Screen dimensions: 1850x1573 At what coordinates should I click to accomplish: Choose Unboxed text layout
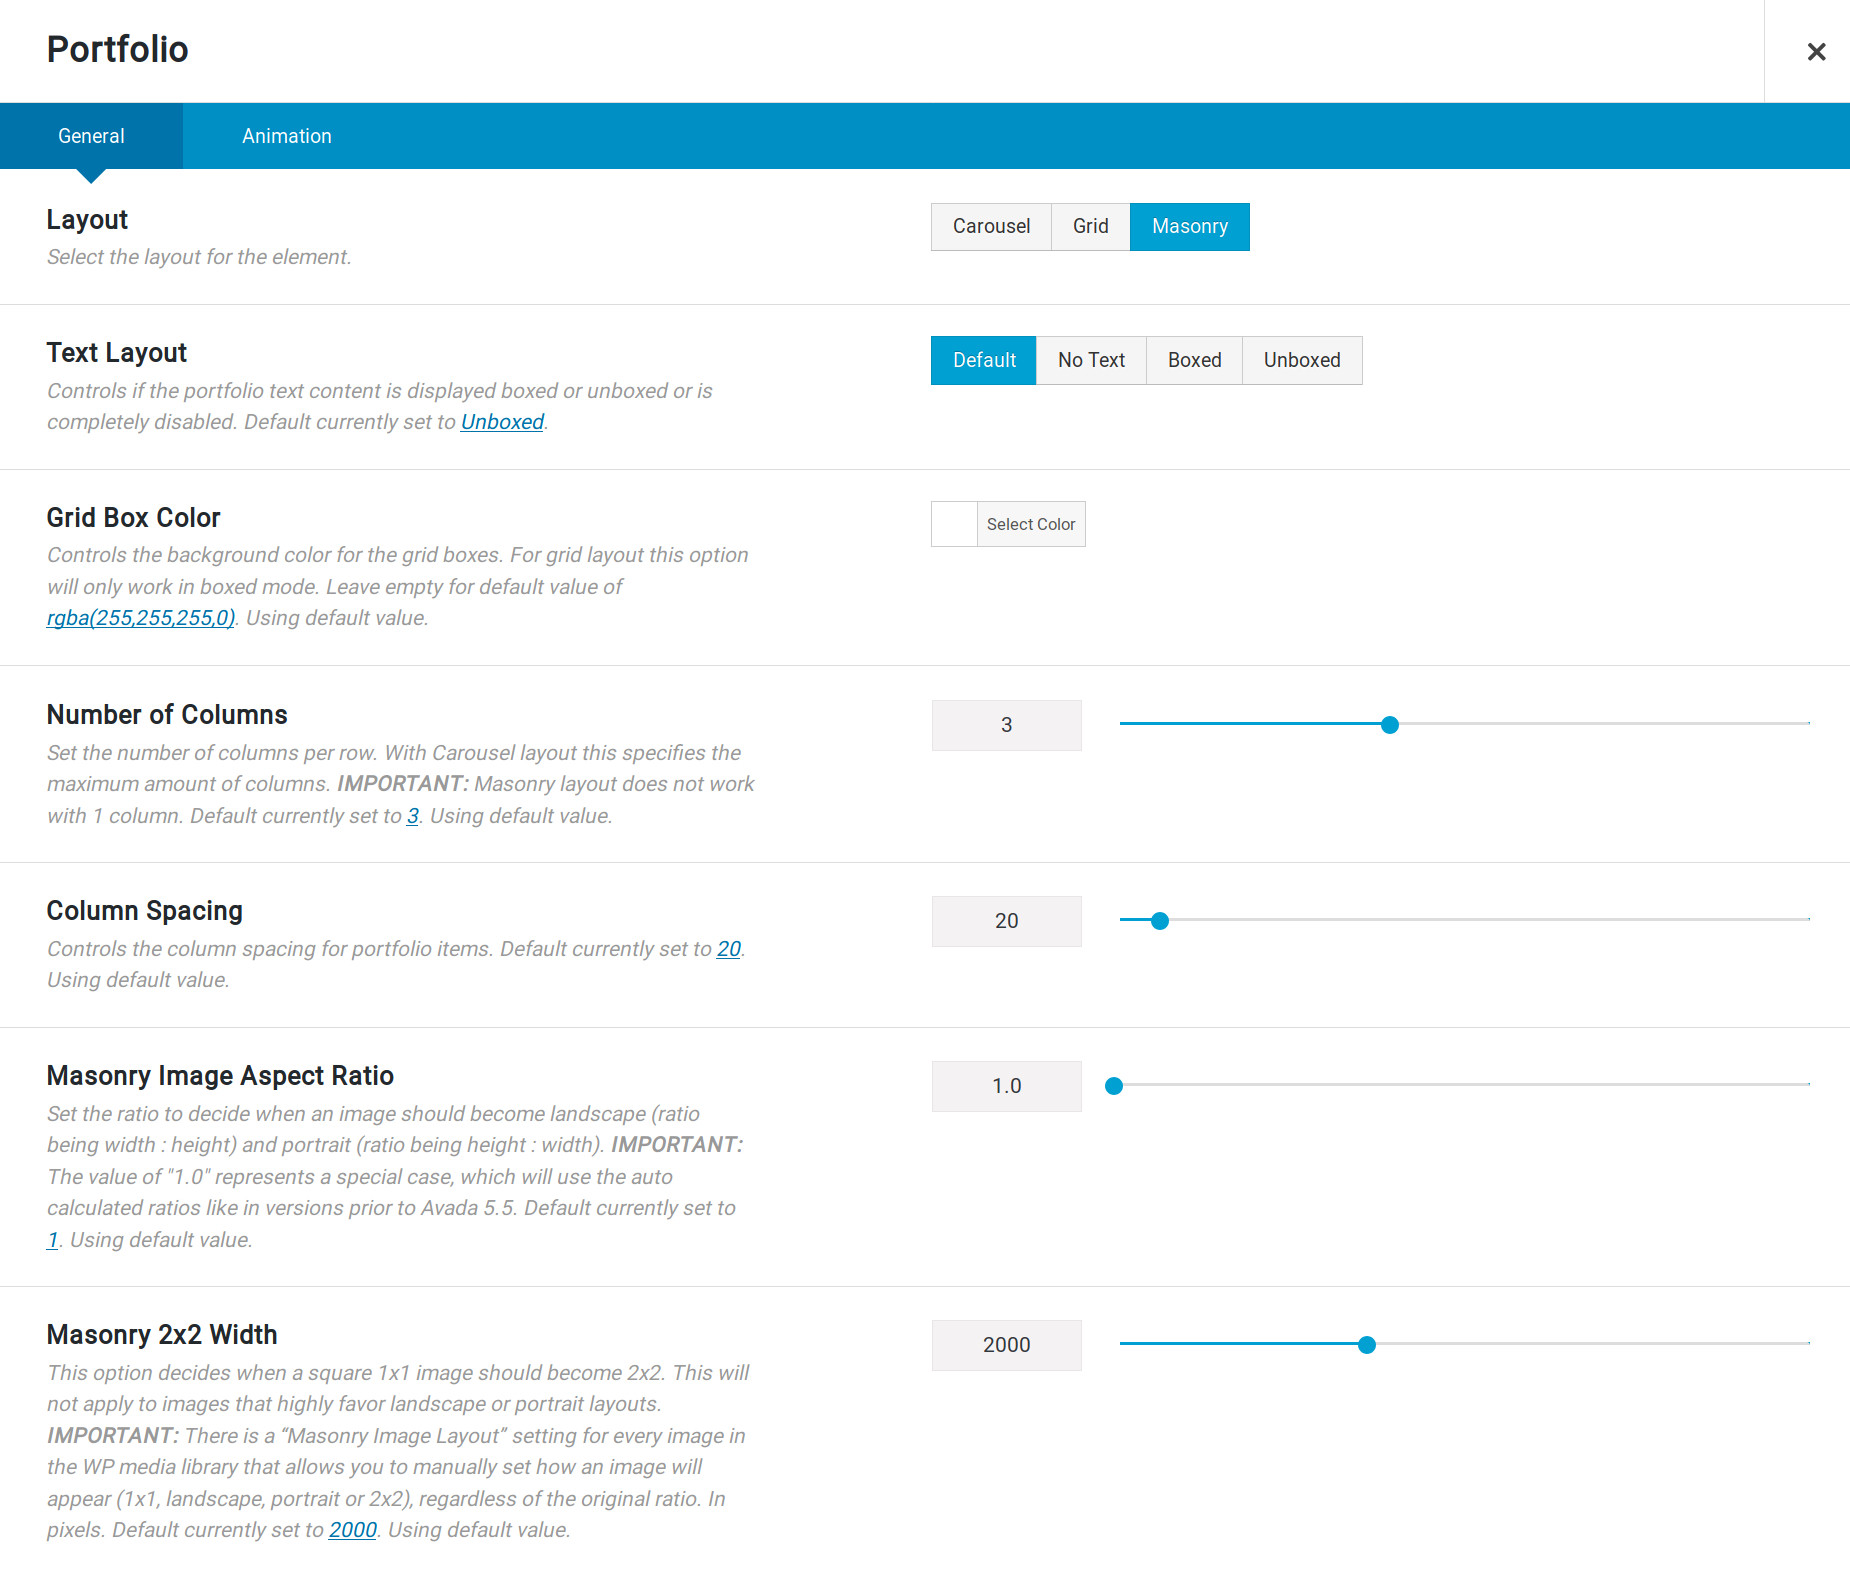tap(1302, 361)
